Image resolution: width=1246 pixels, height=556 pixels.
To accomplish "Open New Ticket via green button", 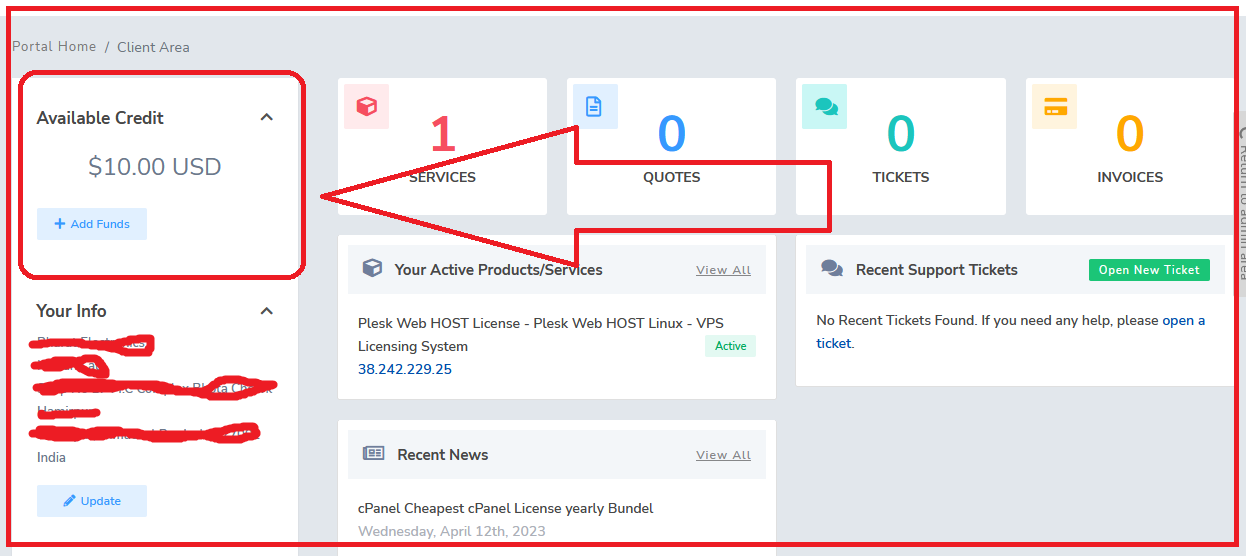I will tap(1149, 270).
